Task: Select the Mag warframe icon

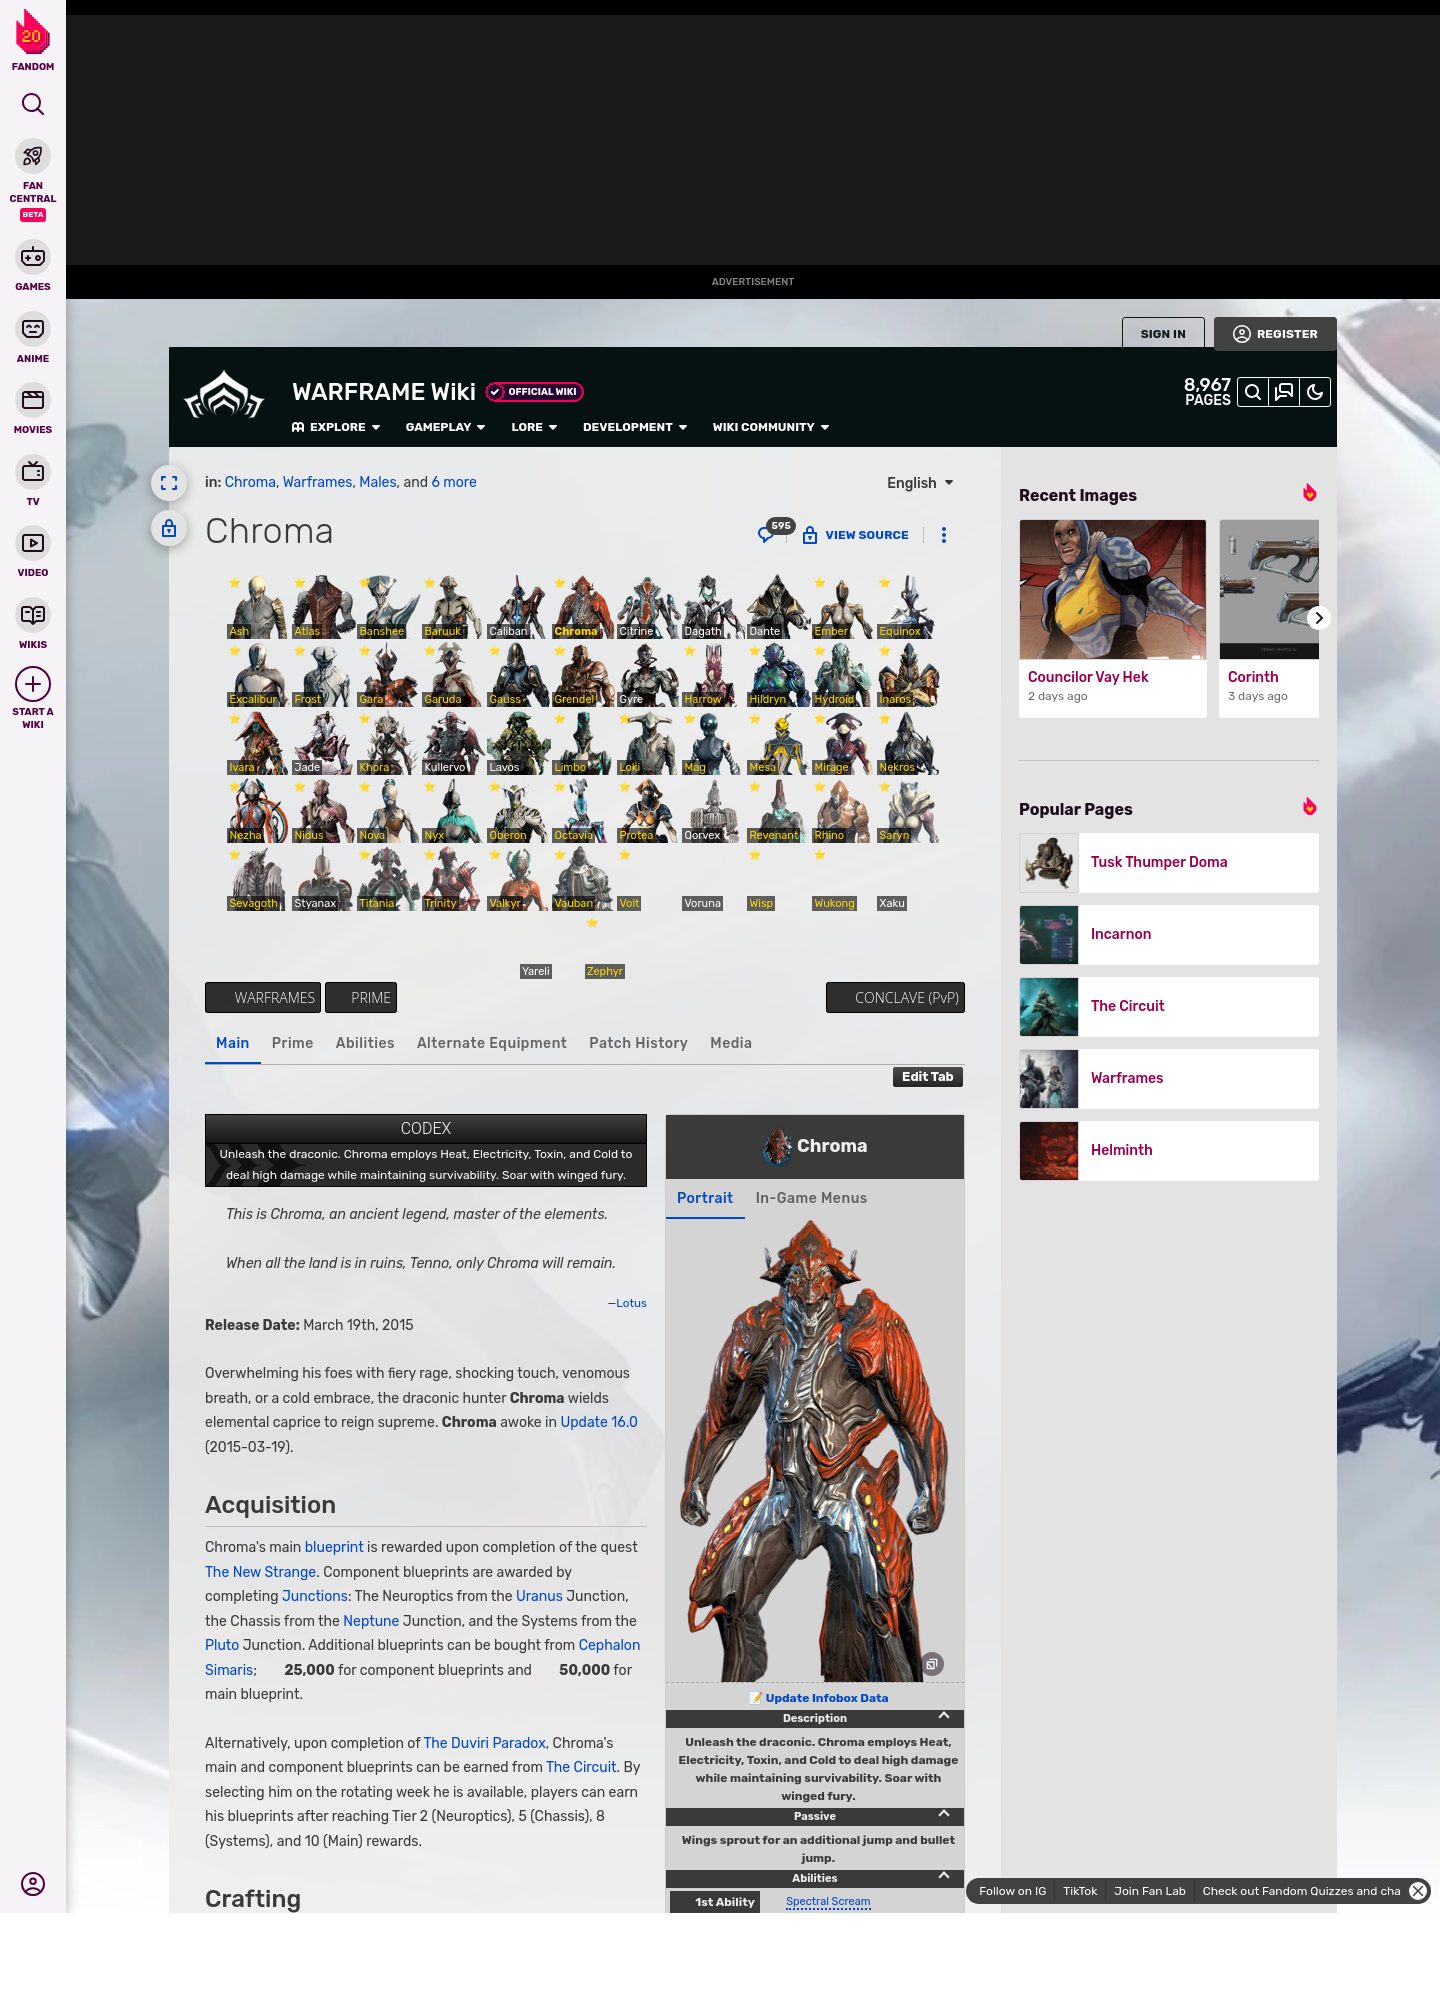Action: [712, 743]
